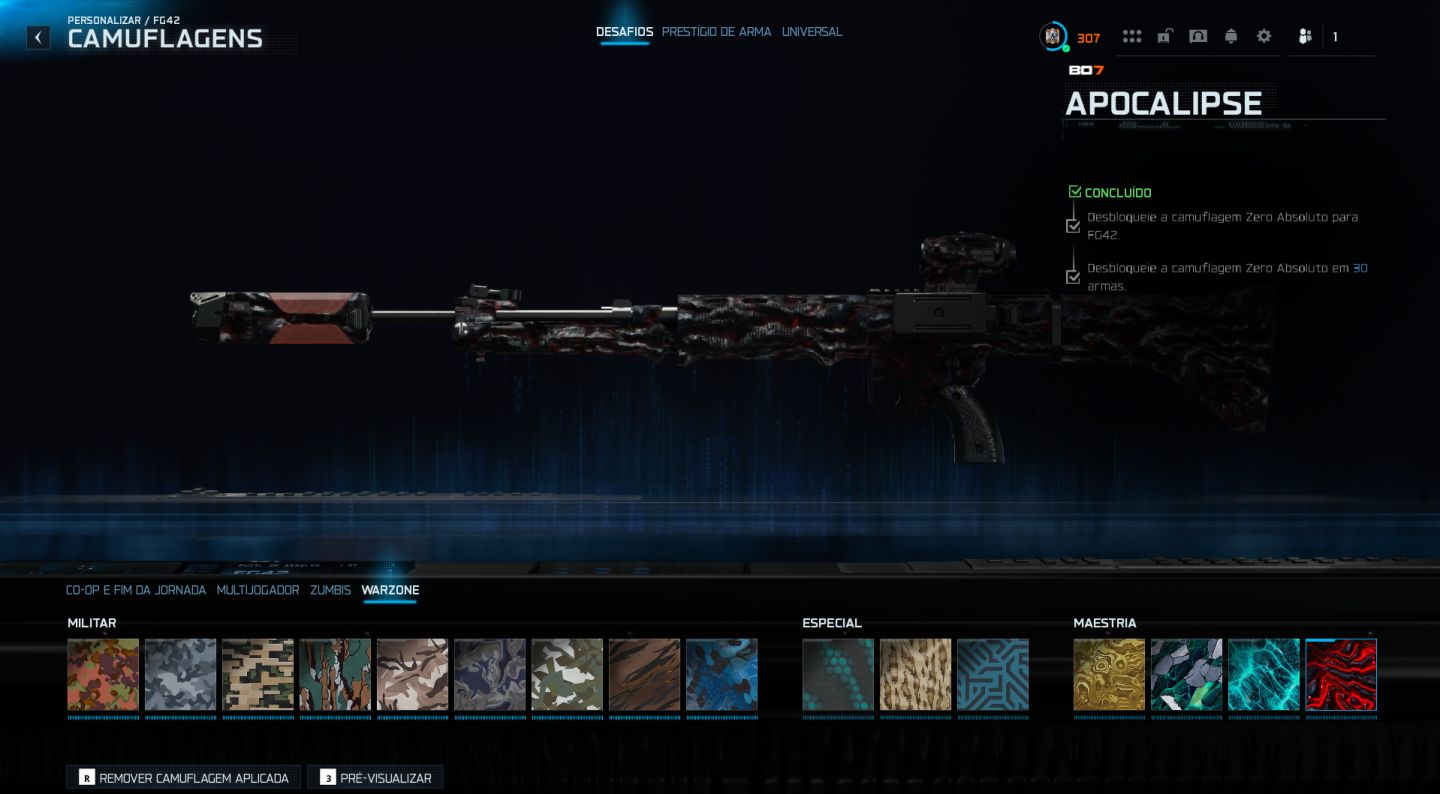Toggle the Zero Absoluto for FG42 challenge checkbox
The height and width of the screenshot is (794, 1440).
point(1073,226)
